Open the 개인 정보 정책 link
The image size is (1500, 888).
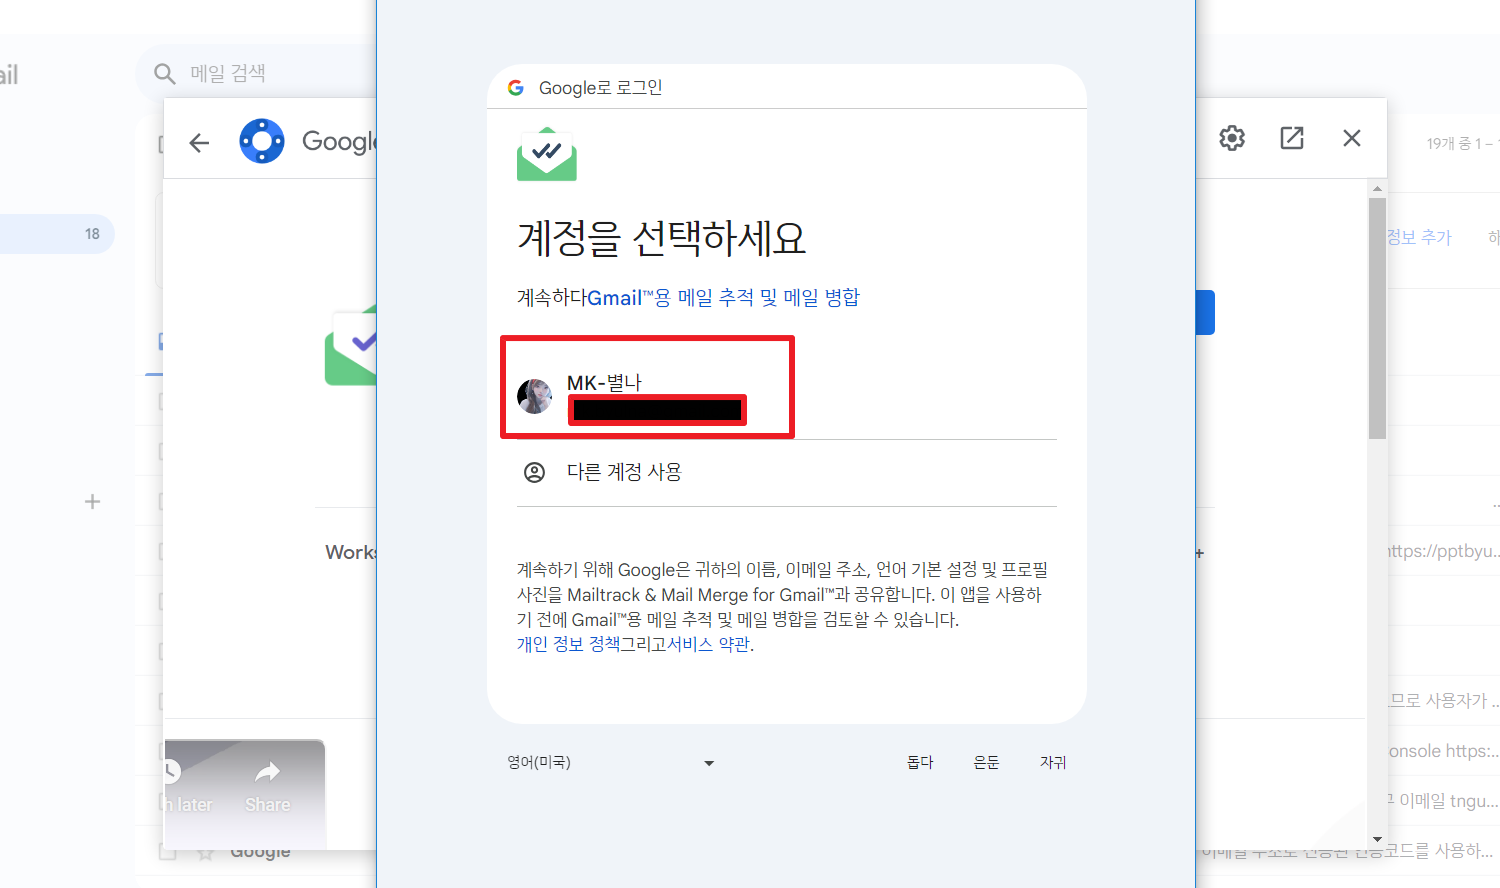pos(568,644)
